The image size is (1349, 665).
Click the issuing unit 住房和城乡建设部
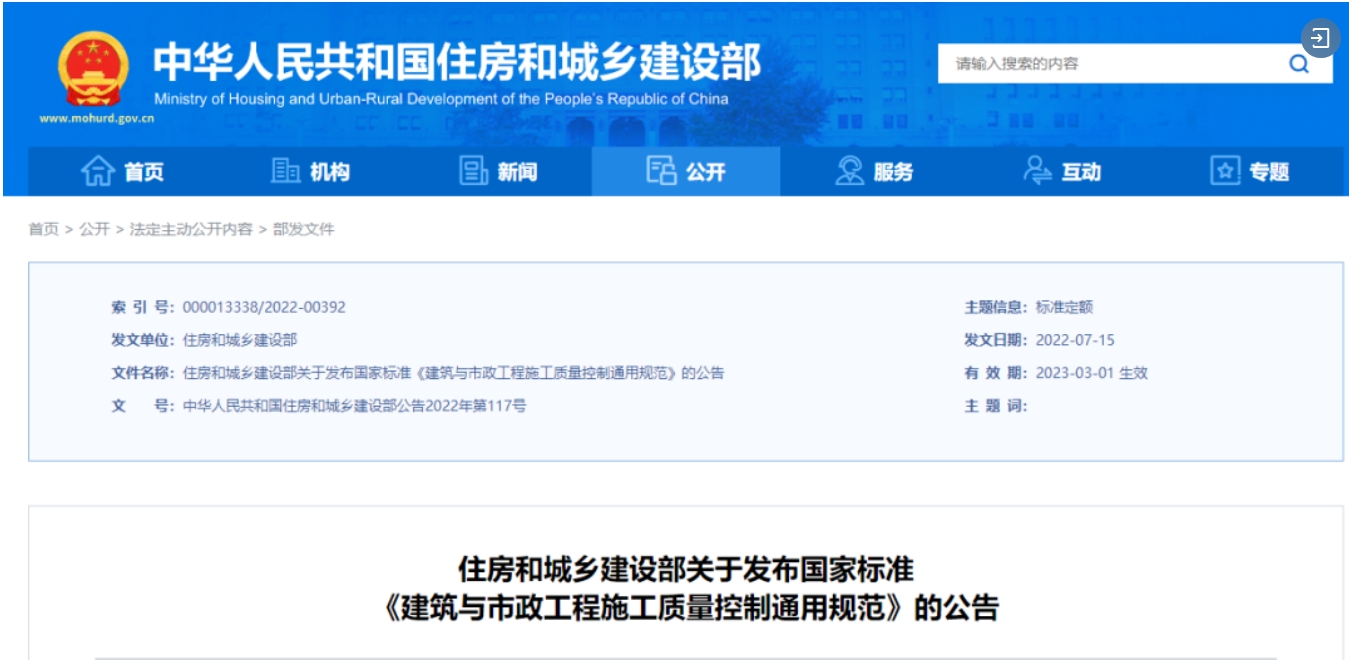pos(240,340)
